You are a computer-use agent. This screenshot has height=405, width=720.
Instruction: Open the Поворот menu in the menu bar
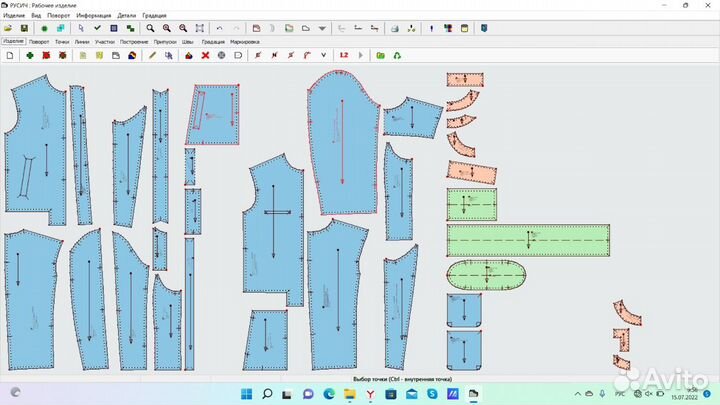click(58, 16)
